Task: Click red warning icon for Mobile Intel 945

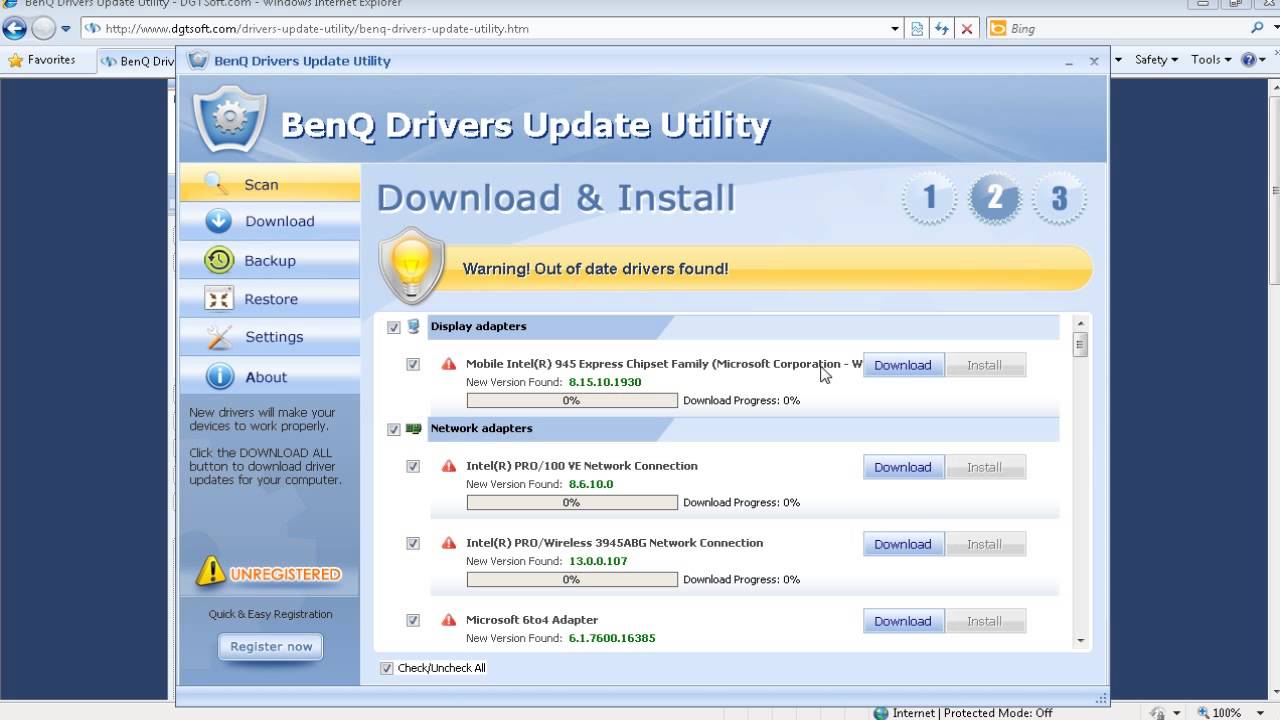Action: tap(448, 364)
